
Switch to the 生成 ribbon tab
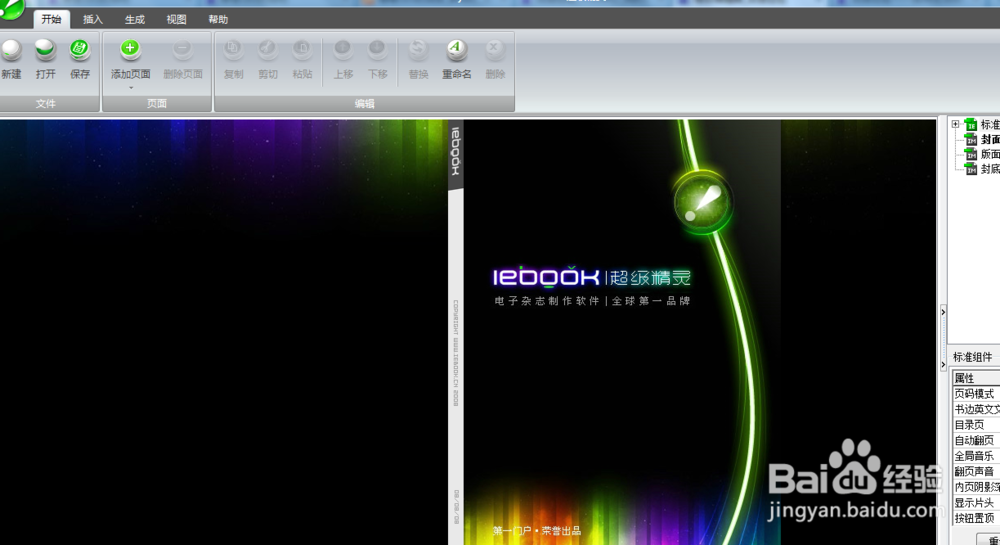coord(135,20)
